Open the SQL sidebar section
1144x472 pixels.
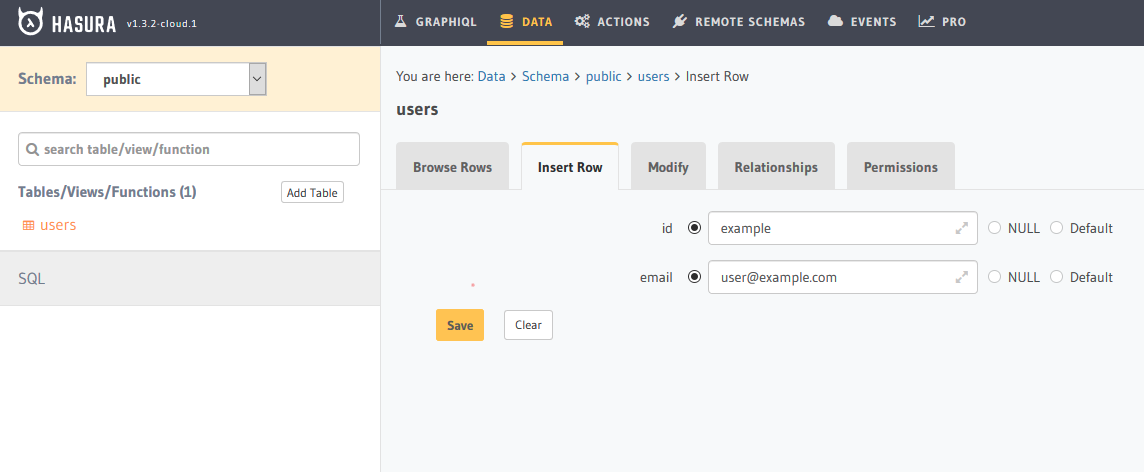[x=190, y=279]
